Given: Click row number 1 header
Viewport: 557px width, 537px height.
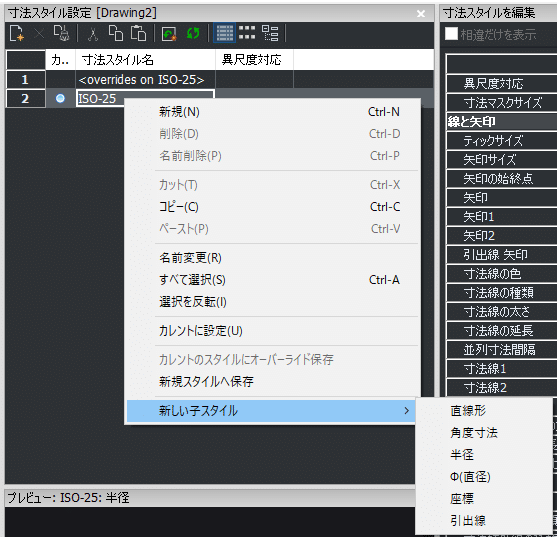Looking at the screenshot, I should [26, 79].
